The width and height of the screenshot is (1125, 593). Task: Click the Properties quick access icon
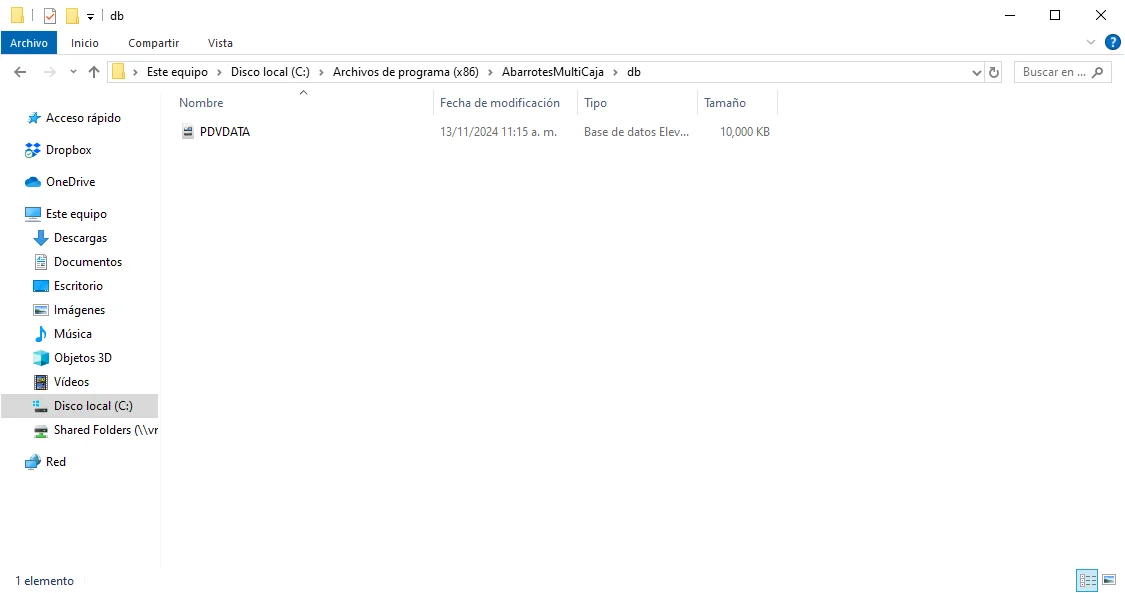50,16
